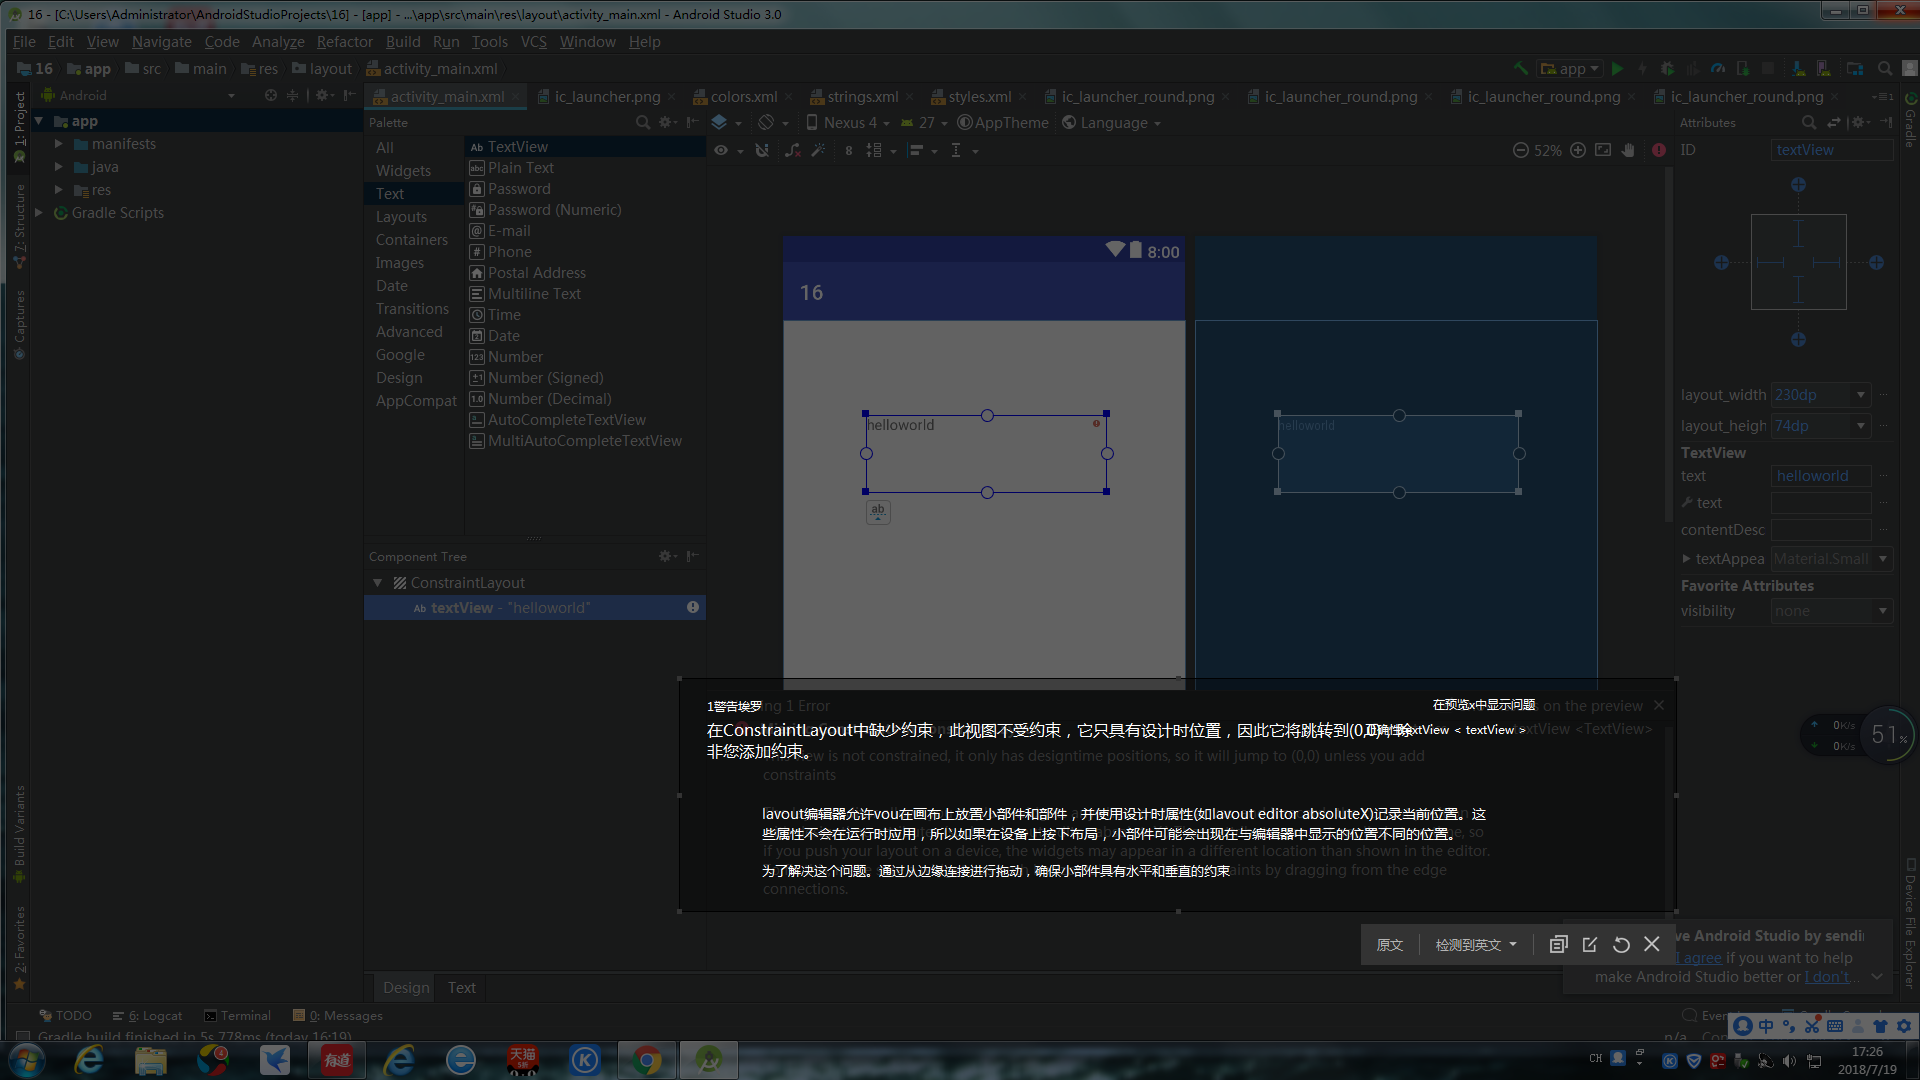Click the top constraint plus handle in Attributes
The image size is (1920, 1080).
1798,185
